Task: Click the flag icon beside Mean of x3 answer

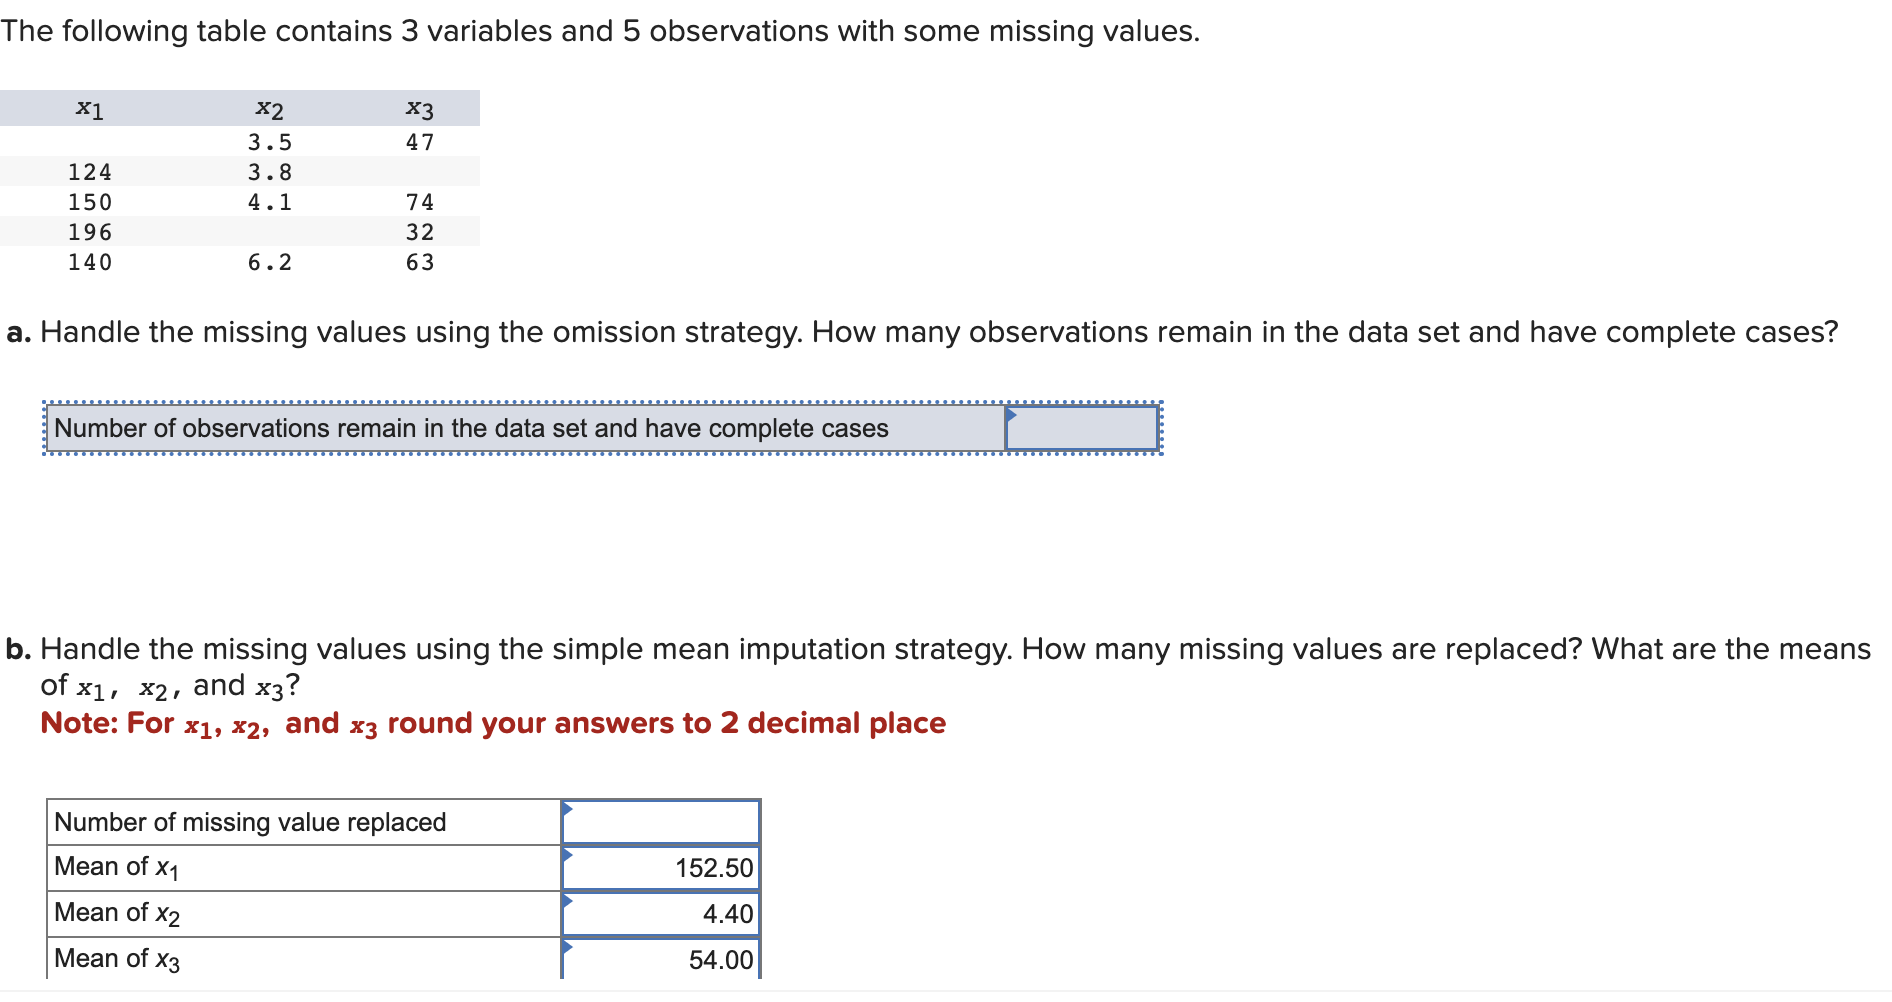Action: pyautogui.click(x=568, y=948)
